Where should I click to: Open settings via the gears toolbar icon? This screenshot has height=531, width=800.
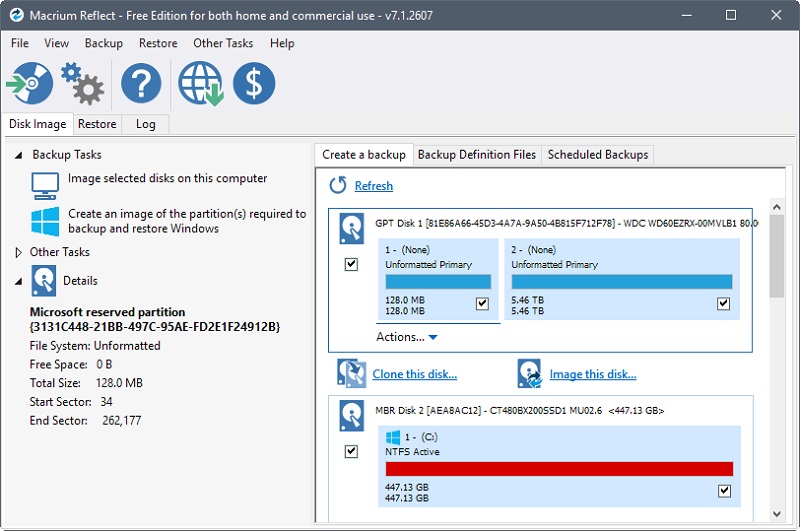tap(81, 84)
